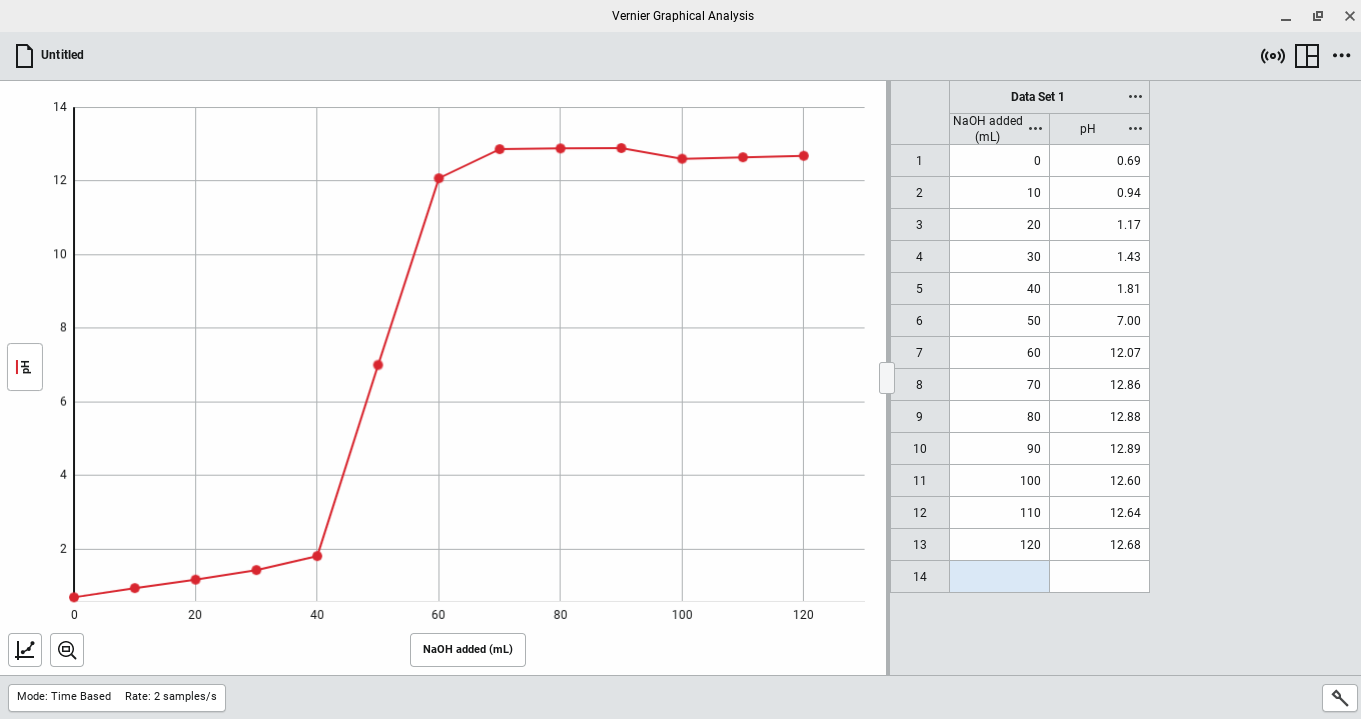Open NaOH added column options menu
The height and width of the screenshot is (719, 1361).
coord(1035,129)
